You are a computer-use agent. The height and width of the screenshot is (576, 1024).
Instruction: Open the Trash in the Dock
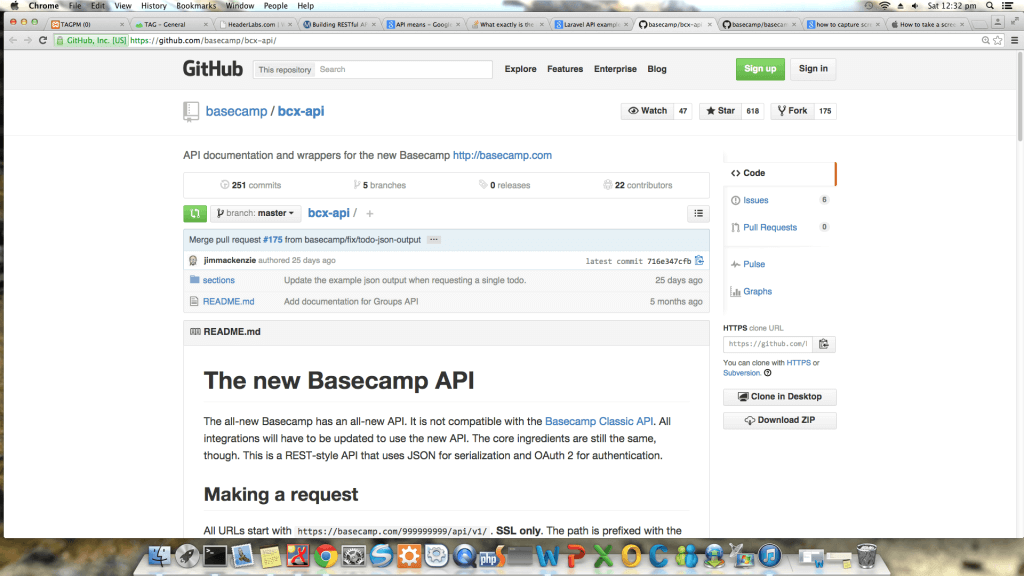pyautogui.click(x=867, y=556)
